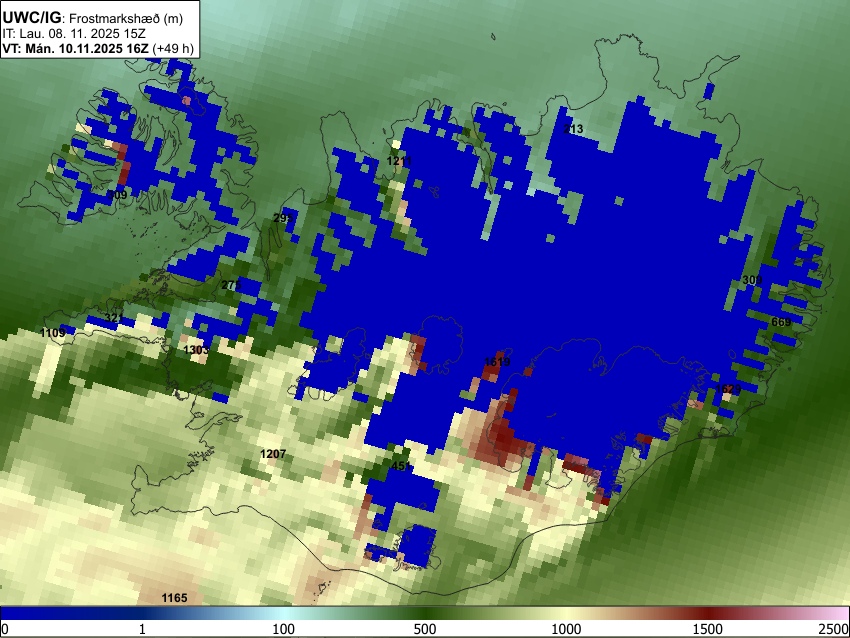Click the legend tick value 1
The width and height of the screenshot is (850, 638).
pos(142,629)
